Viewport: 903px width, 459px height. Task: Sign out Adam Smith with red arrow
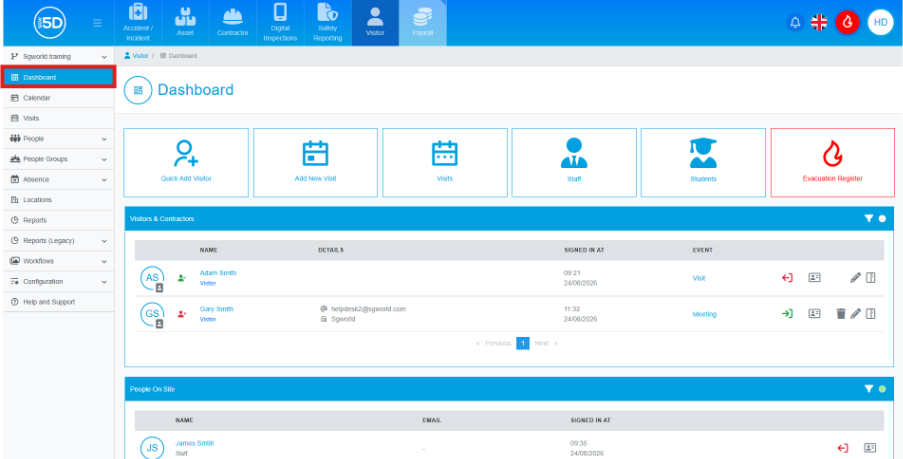787,278
